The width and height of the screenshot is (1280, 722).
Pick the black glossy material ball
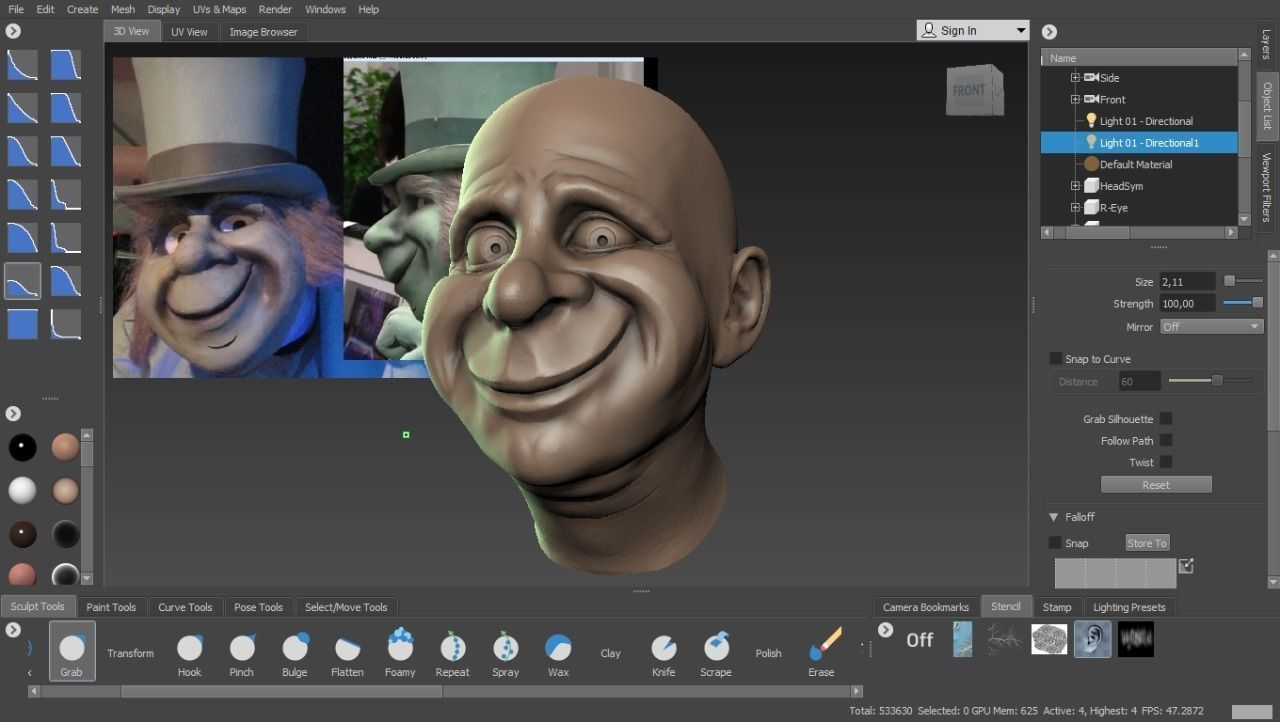click(22, 447)
